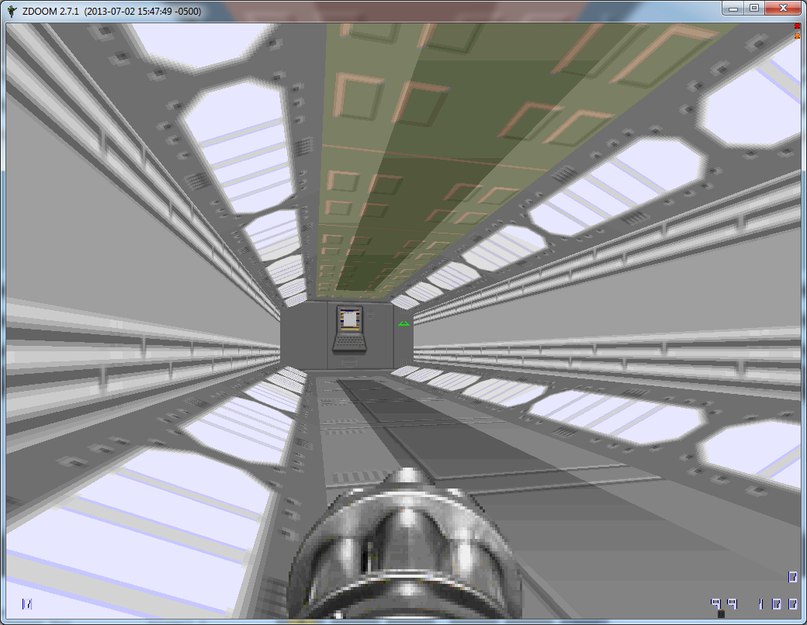Viewport: 807px width, 625px height.
Task: Click the "99" ammo counter in HUD
Action: coord(724,603)
